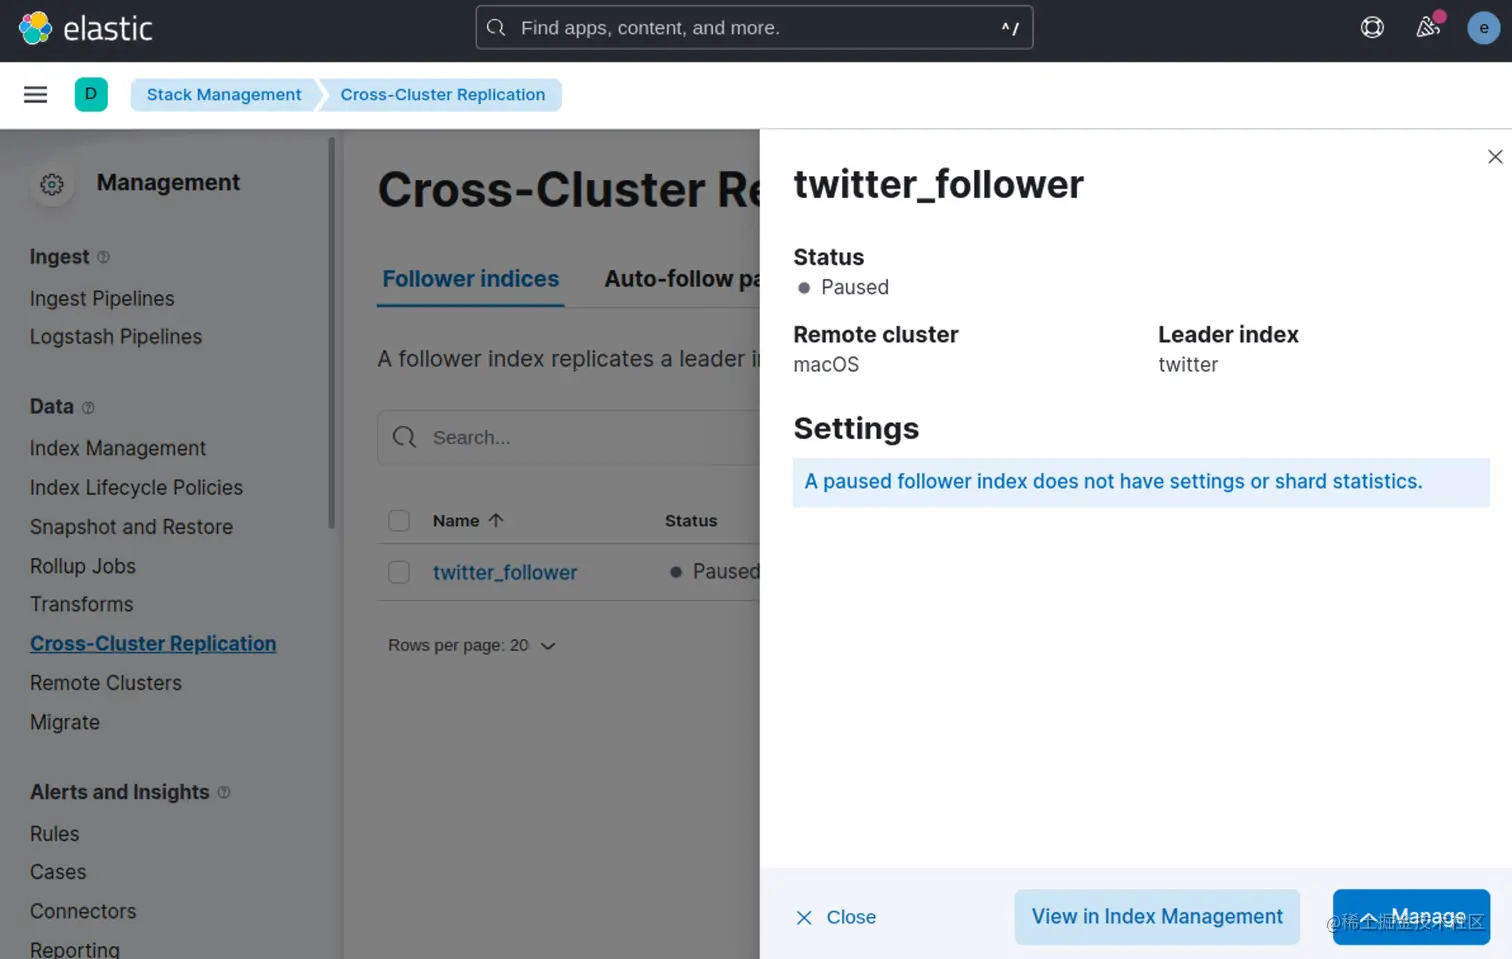Open Logstash Pipelines

[x=116, y=337]
